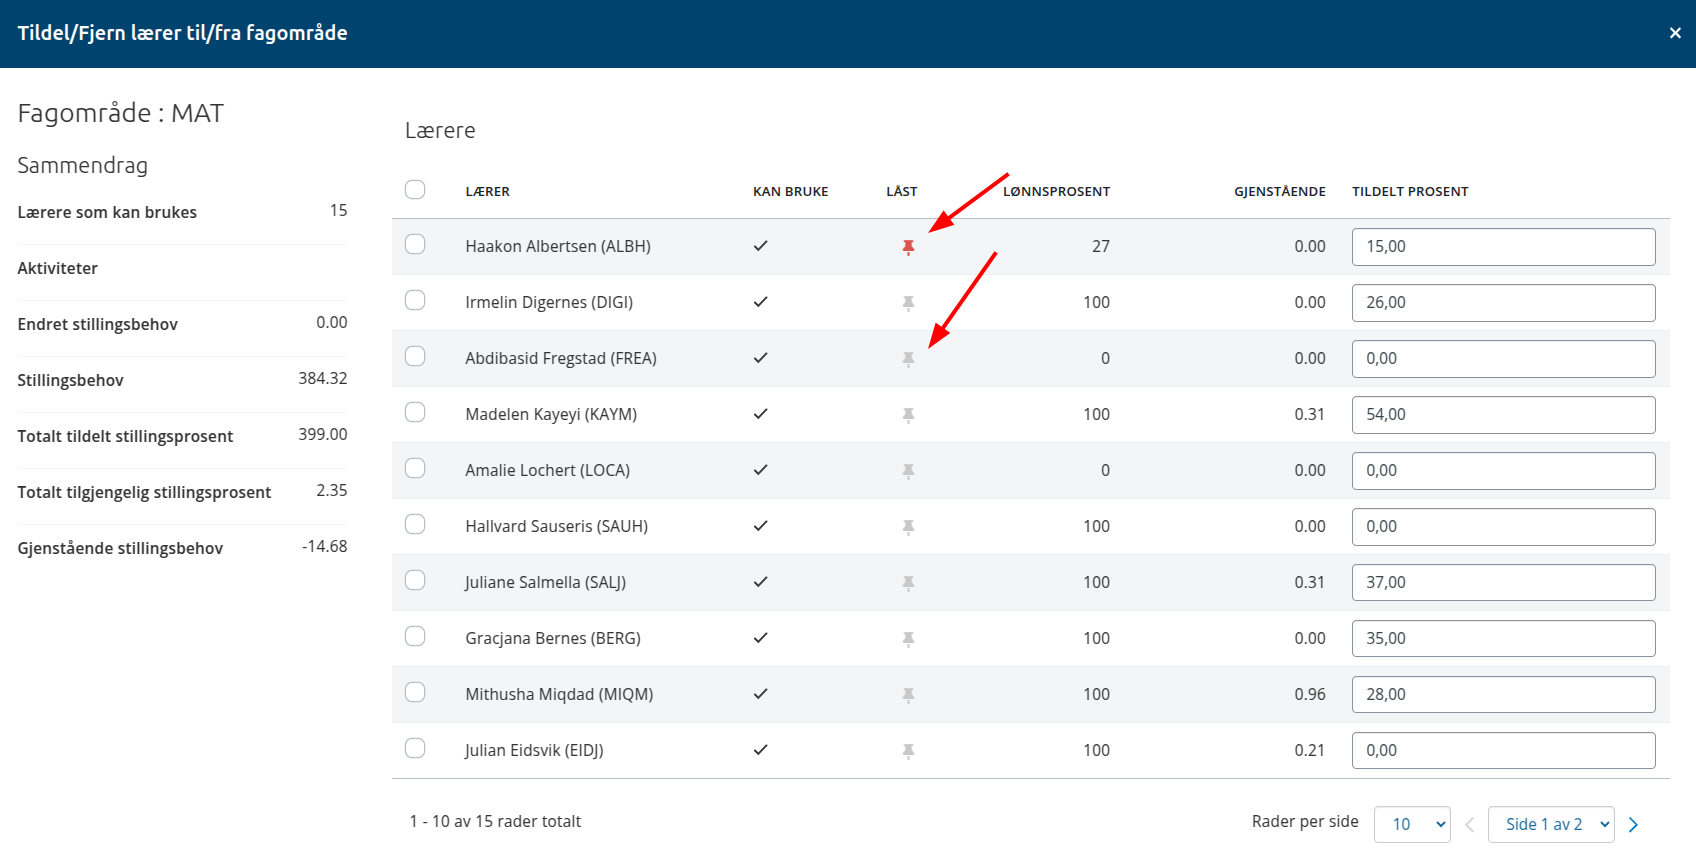
Task: Sort by TILDELT PROSENT column header
Action: (x=1410, y=192)
